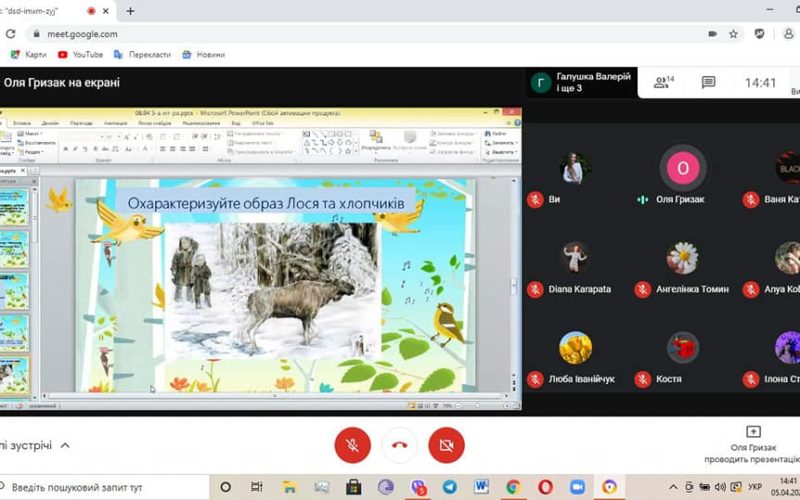The width and height of the screenshot is (800, 500).
Task: Bookmark this page with the star icon
Action: click(x=733, y=33)
